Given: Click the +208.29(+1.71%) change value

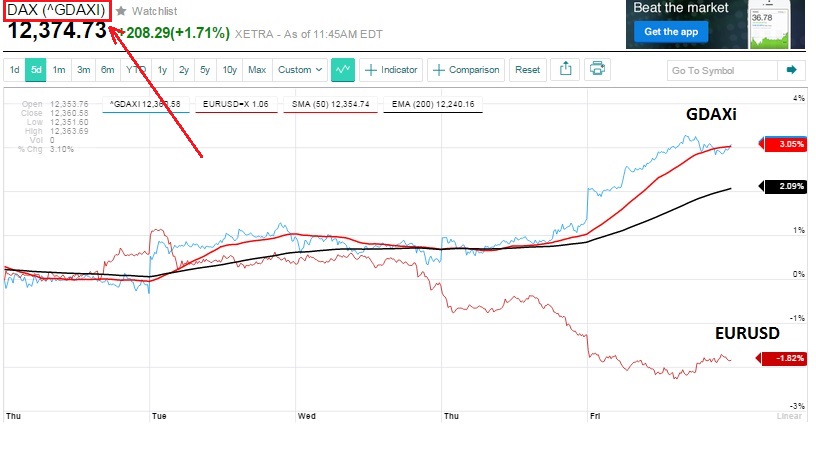Looking at the screenshot, I should click(173, 33).
